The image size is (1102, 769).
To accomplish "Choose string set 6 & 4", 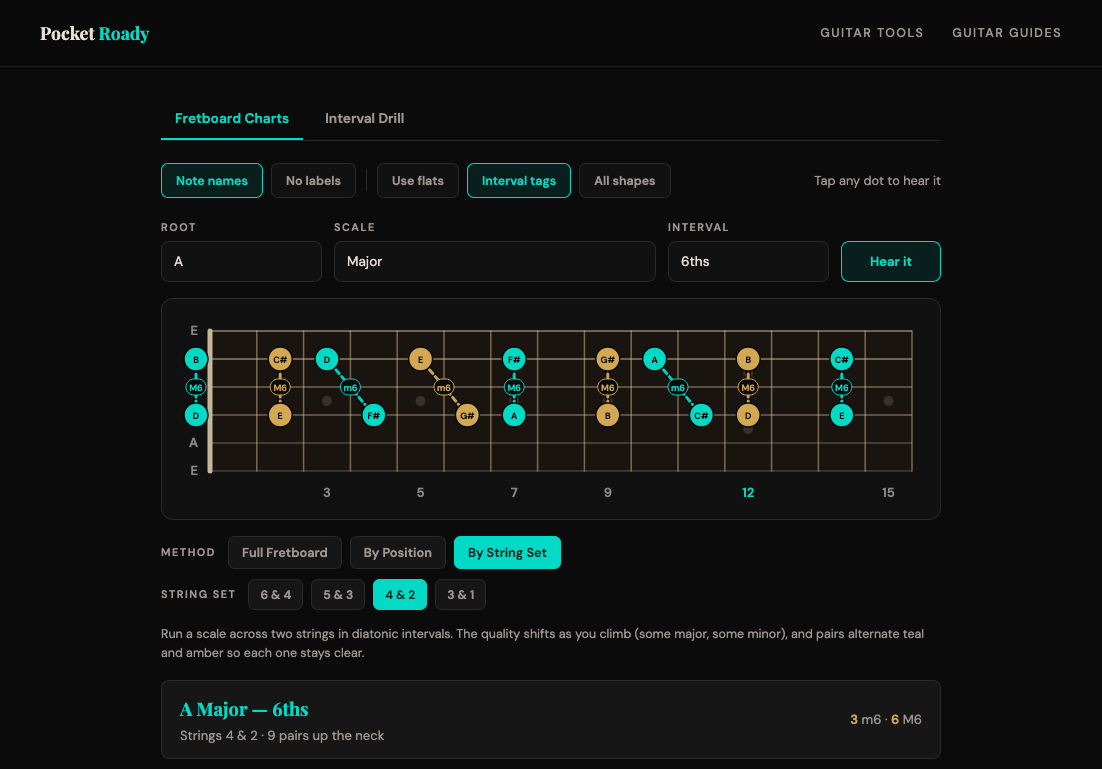I will [276, 595].
